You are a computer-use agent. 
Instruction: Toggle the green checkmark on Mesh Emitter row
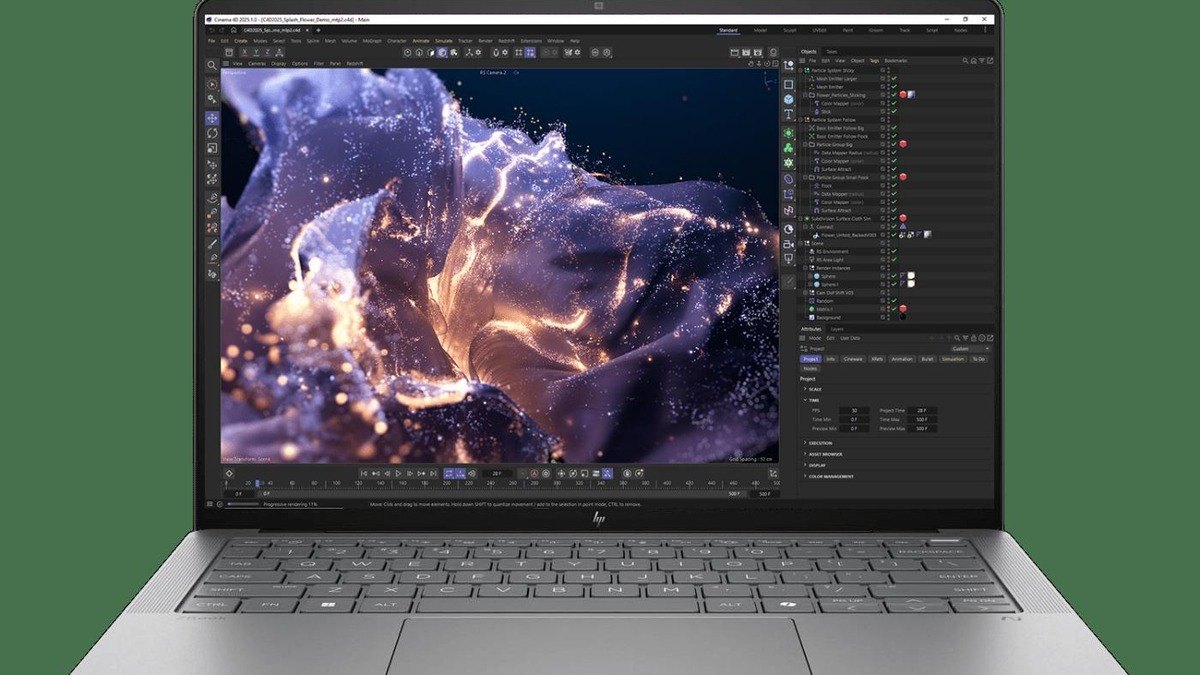pos(894,87)
